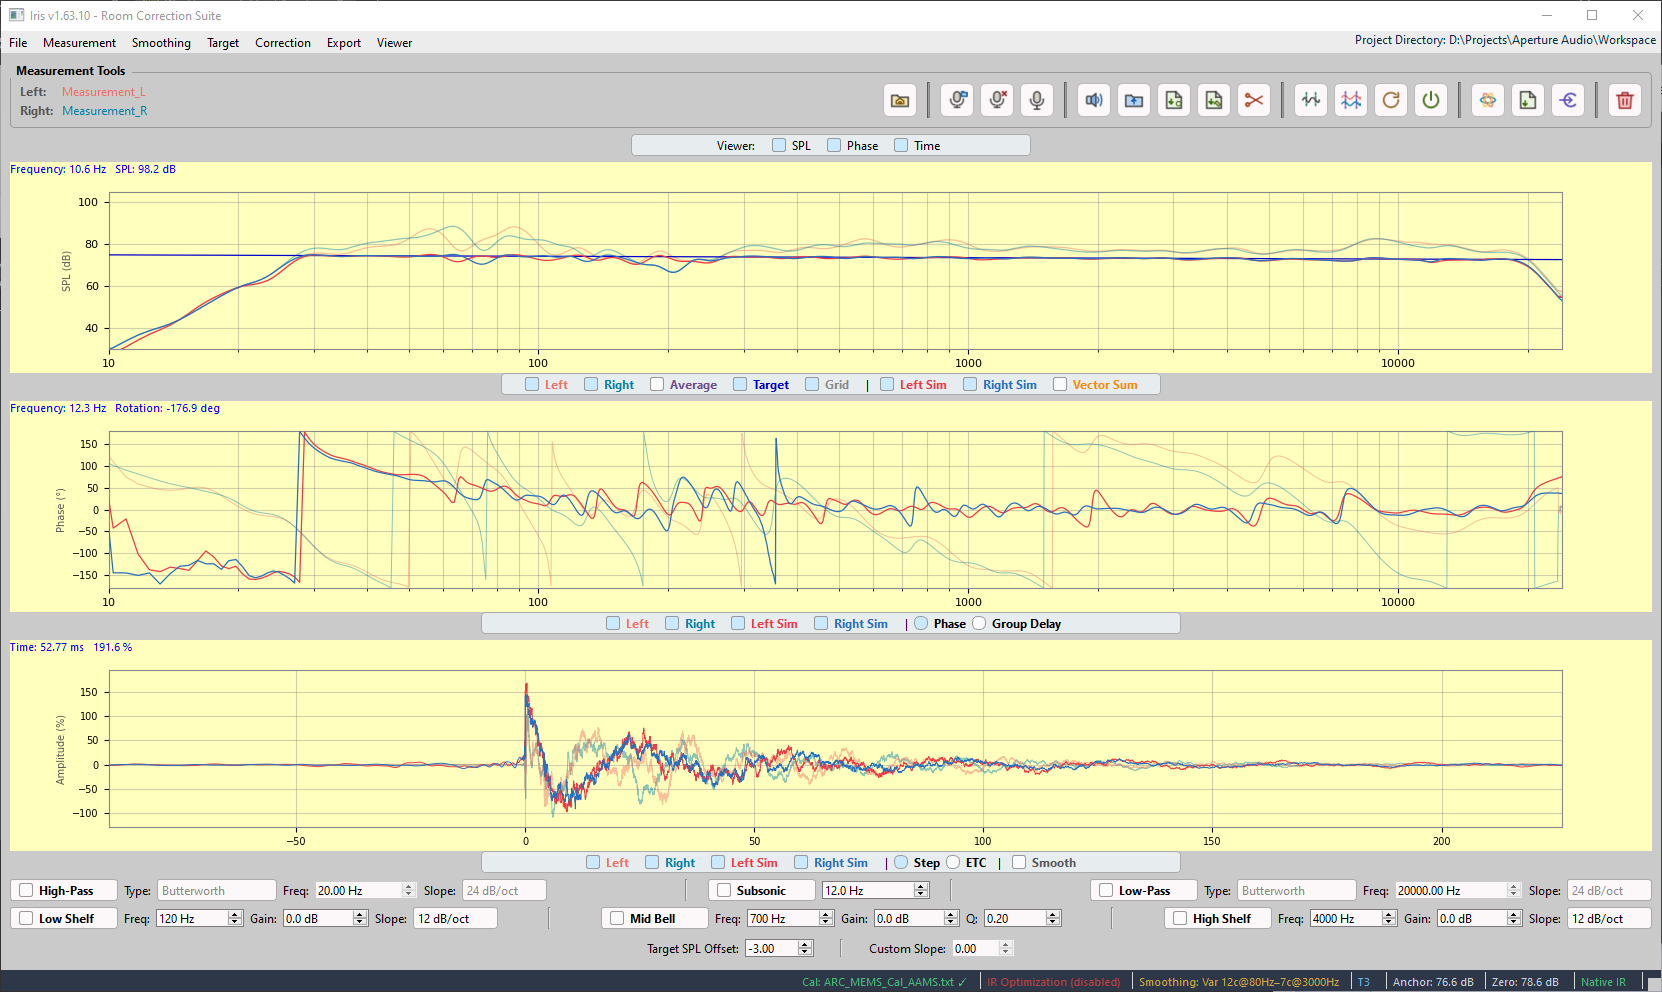This screenshot has height=992, width=1662.
Task: Check the Vector Sum checkbox in SPL plot
Action: tap(1060, 385)
